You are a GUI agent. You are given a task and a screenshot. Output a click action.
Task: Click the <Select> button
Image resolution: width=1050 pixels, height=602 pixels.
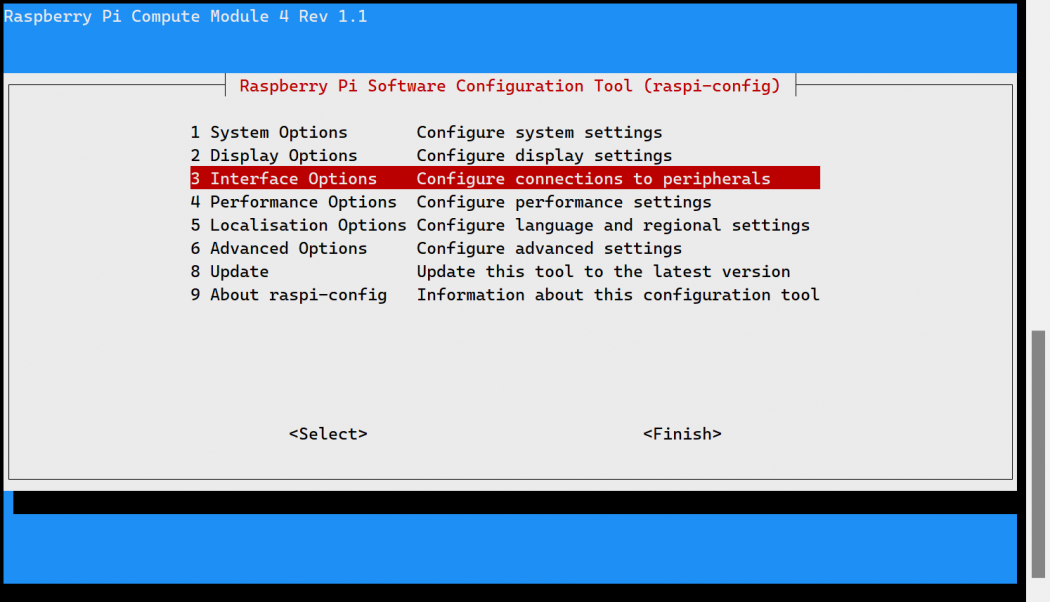(327, 433)
